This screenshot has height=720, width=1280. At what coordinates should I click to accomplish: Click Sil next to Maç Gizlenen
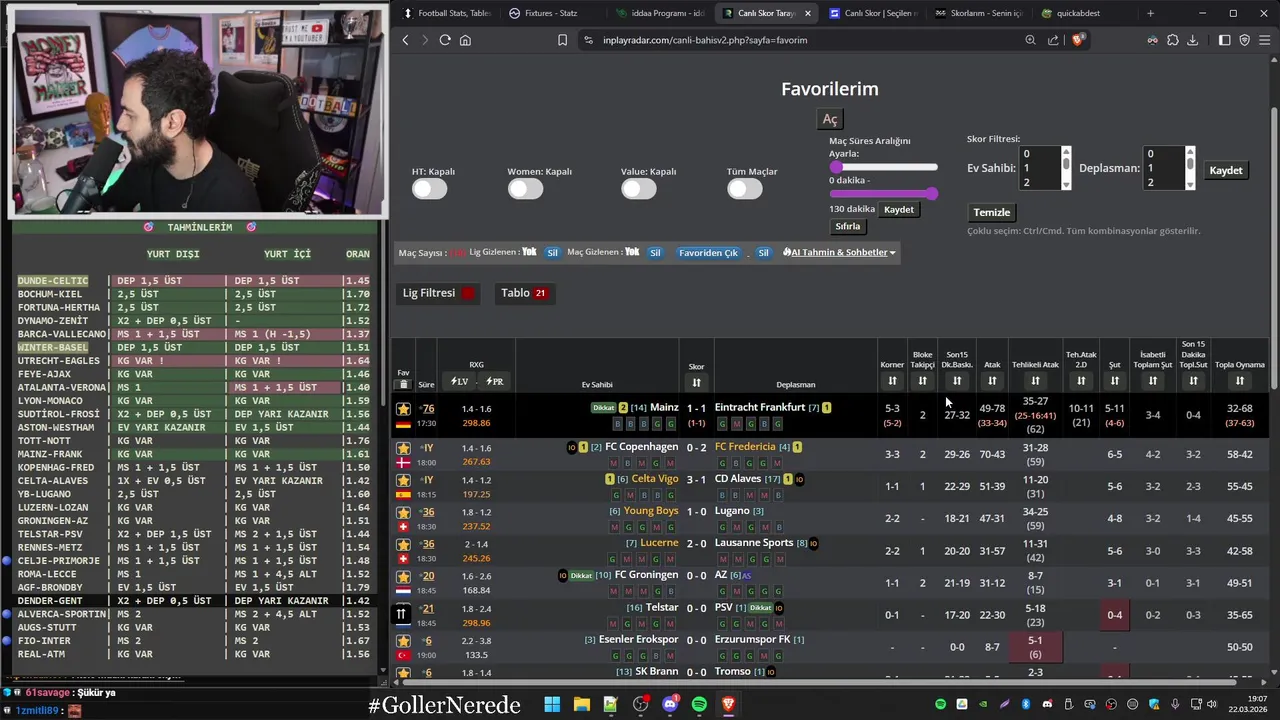pos(655,253)
